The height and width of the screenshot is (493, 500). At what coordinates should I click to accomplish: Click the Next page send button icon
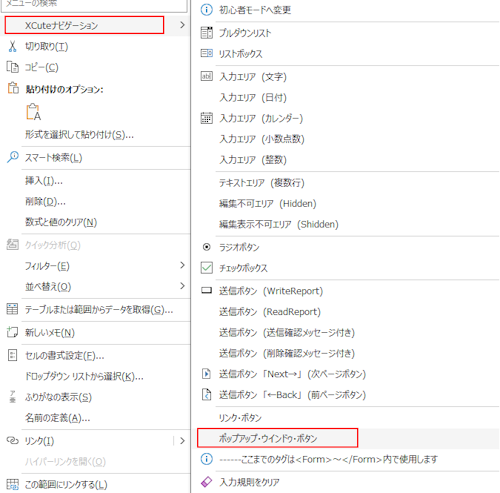(x=206, y=374)
